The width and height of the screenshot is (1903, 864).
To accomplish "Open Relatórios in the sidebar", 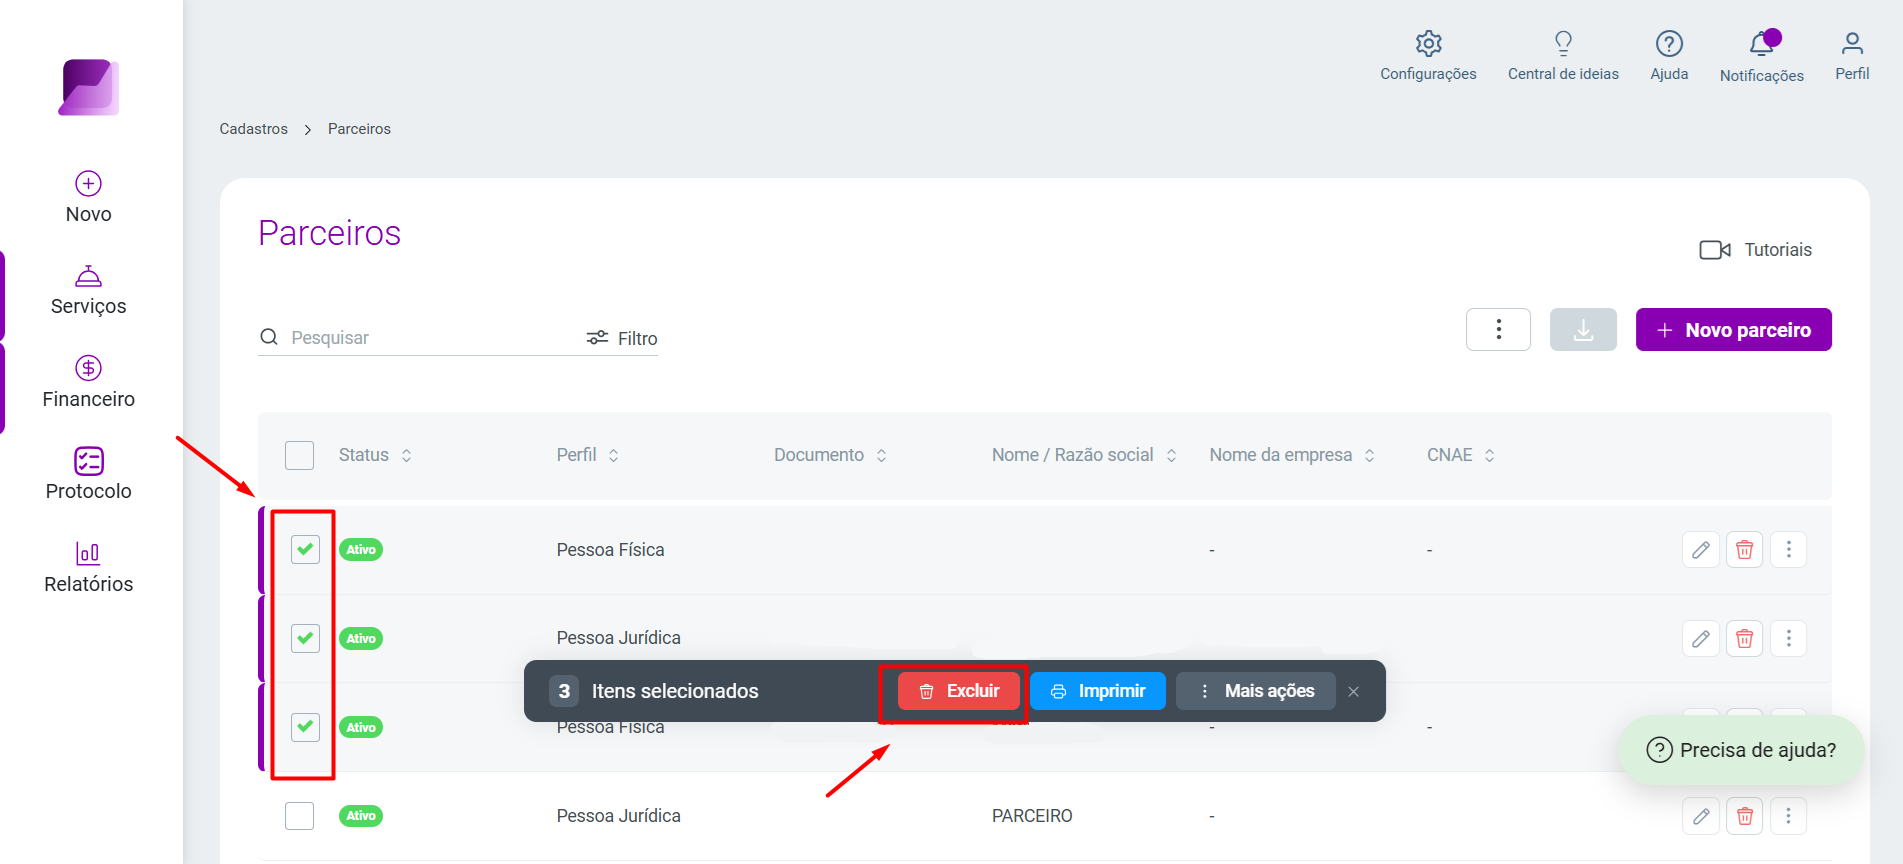I will 89,567.
